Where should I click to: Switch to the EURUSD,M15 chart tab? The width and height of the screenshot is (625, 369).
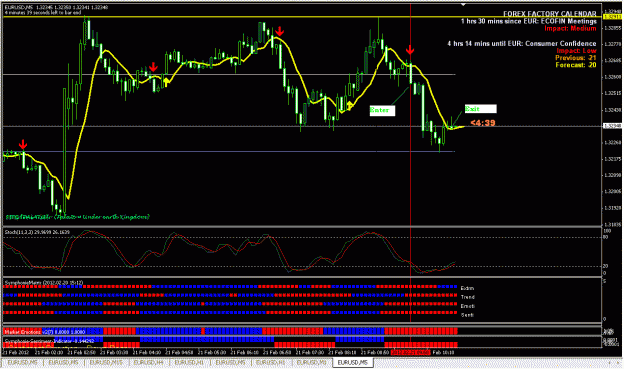tap(105, 363)
